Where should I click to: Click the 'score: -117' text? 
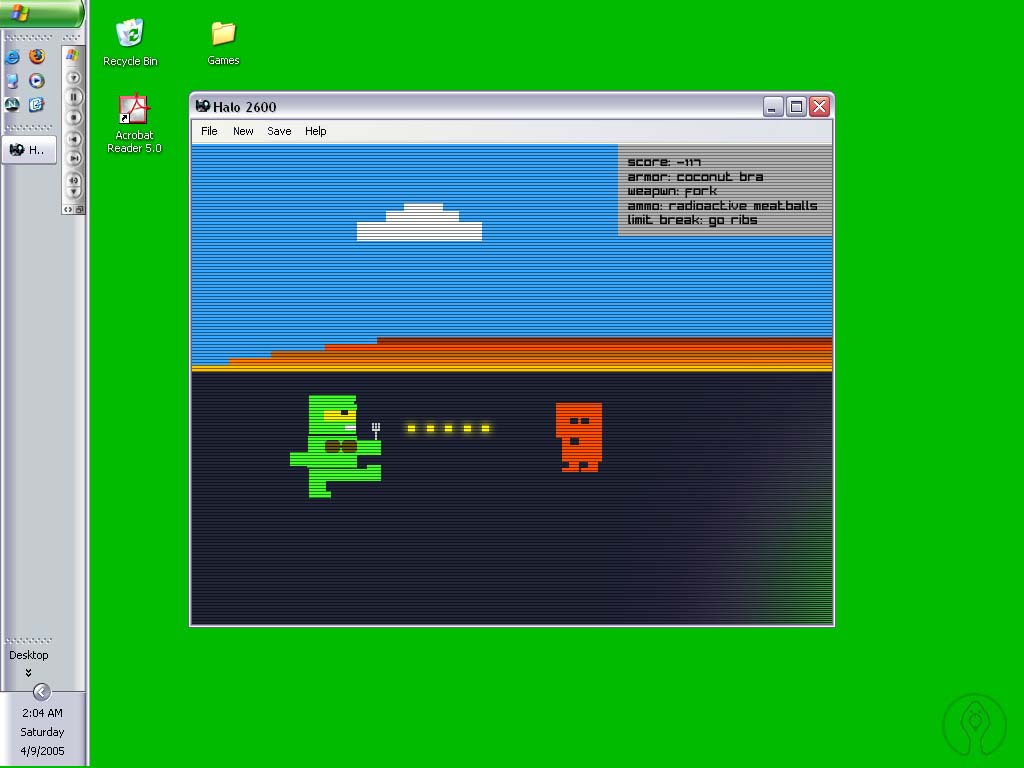point(664,162)
